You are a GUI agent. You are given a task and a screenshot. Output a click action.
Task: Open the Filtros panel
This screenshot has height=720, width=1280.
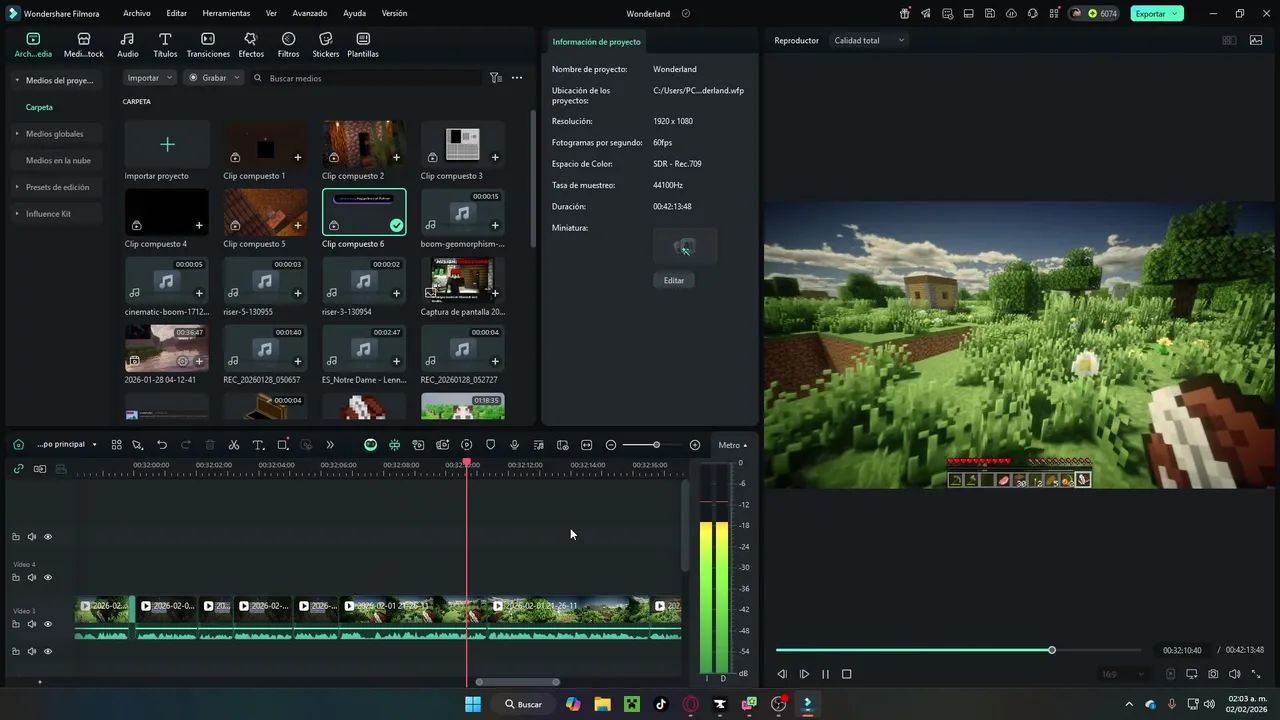pyautogui.click(x=288, y=45)
